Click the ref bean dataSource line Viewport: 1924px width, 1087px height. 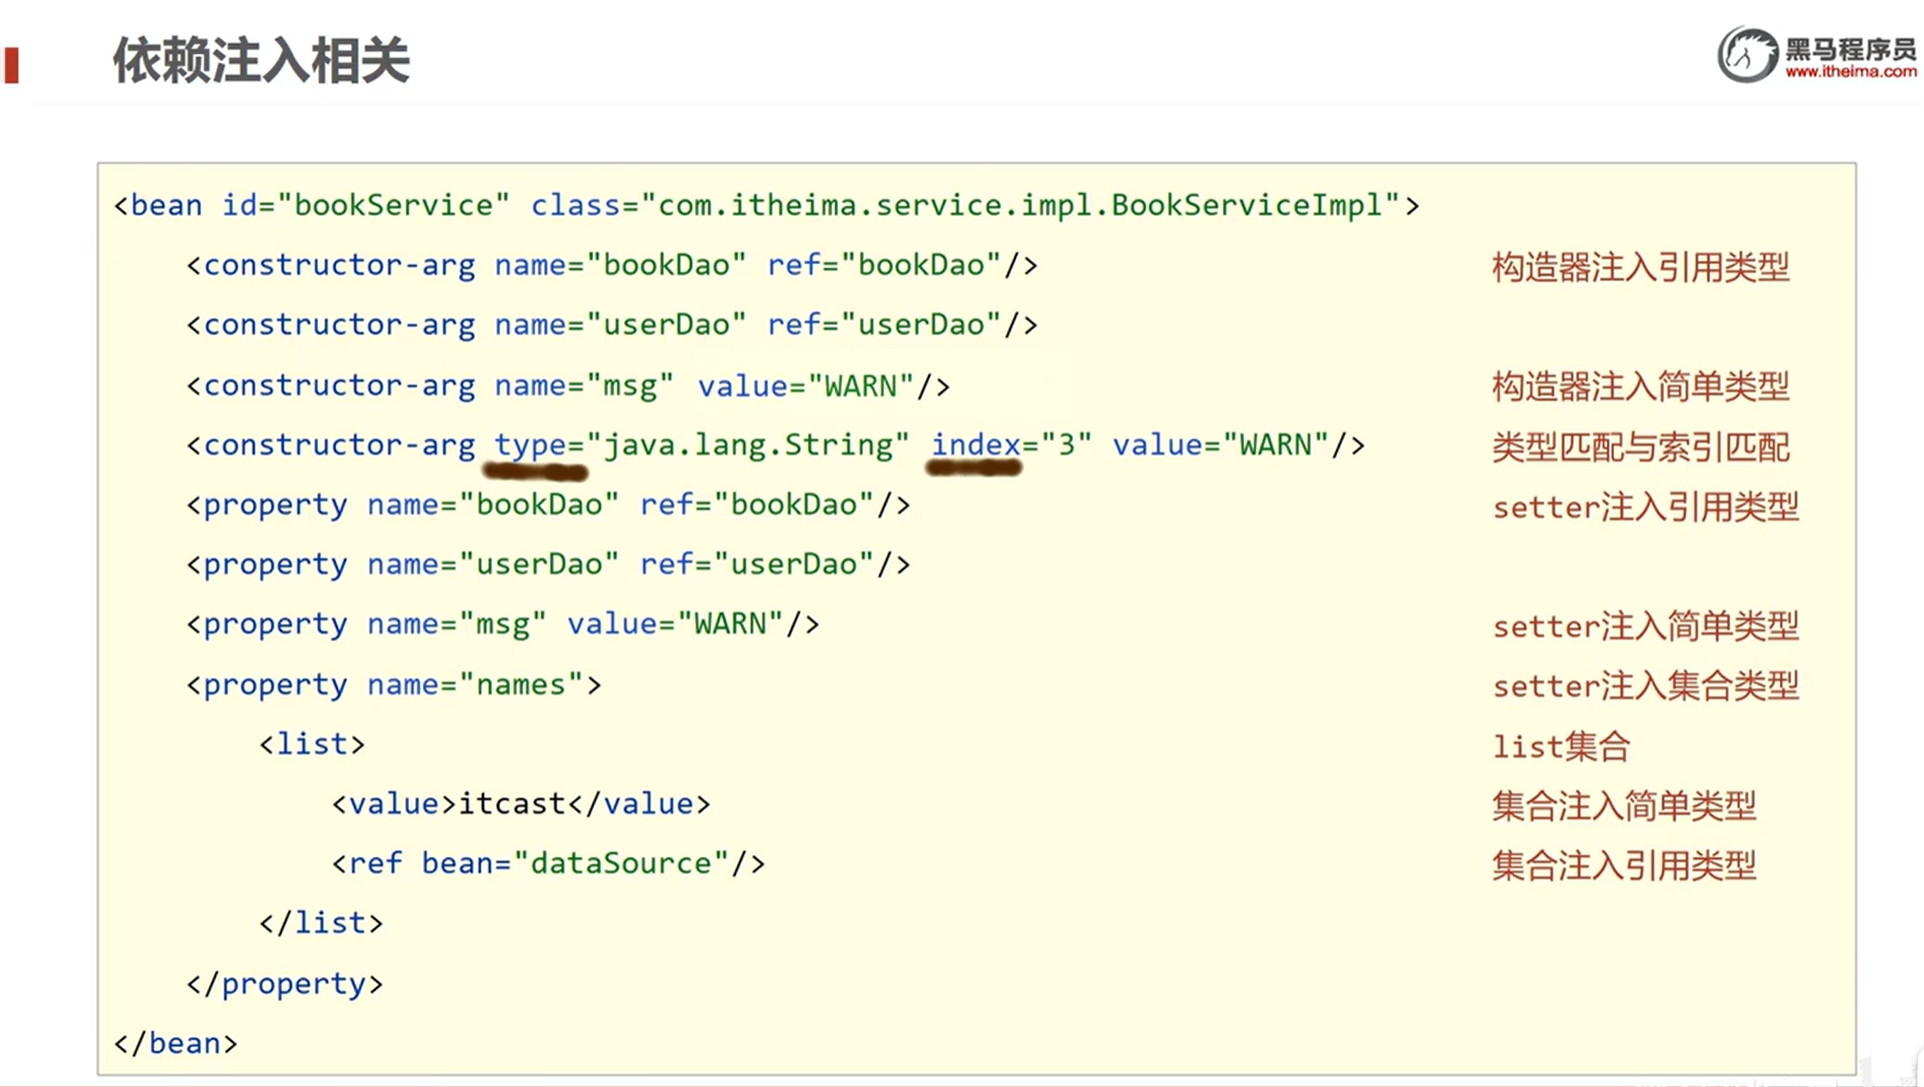(x=548, y=863)
